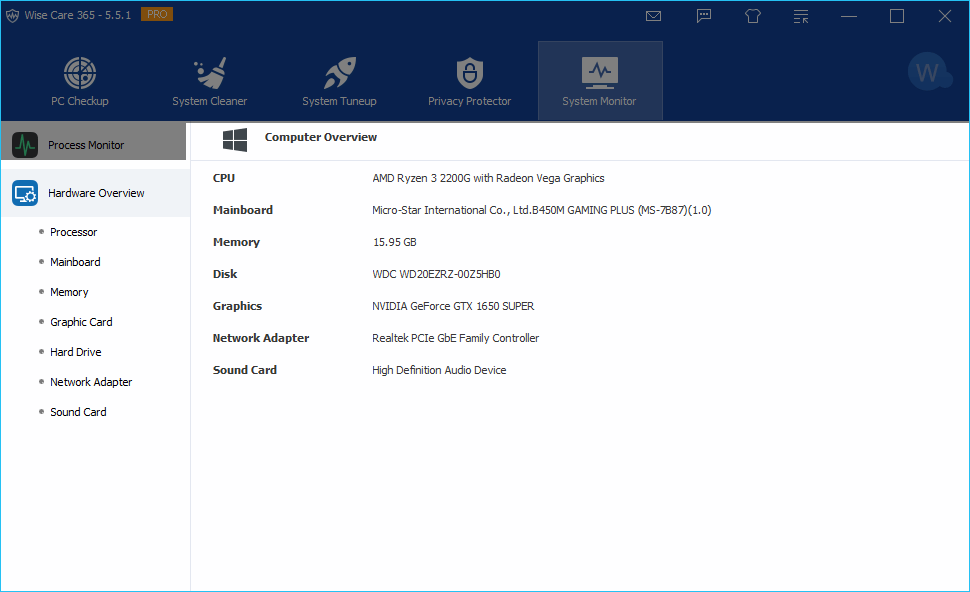Open the PC Checkup radar icon
The height and width of the screenshot is (592, 970).
point(80,73)
